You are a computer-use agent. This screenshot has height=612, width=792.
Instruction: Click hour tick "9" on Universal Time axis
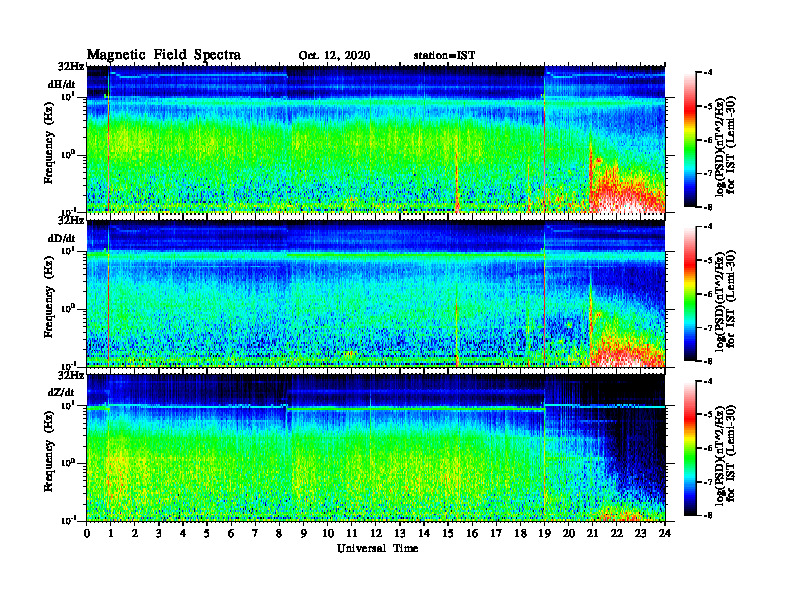304,533
